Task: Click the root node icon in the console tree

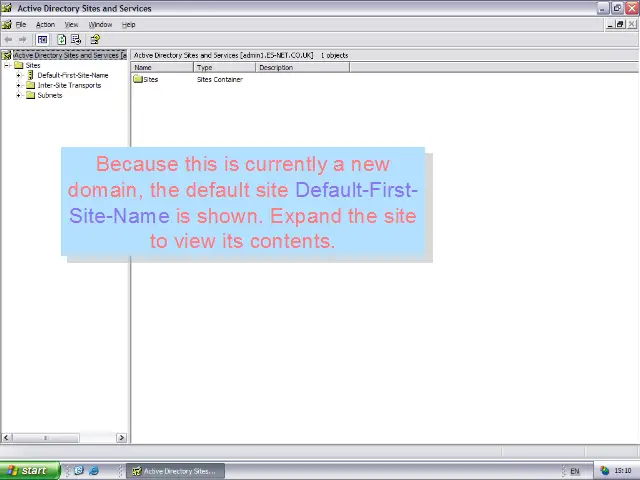Action: (7, 55)
